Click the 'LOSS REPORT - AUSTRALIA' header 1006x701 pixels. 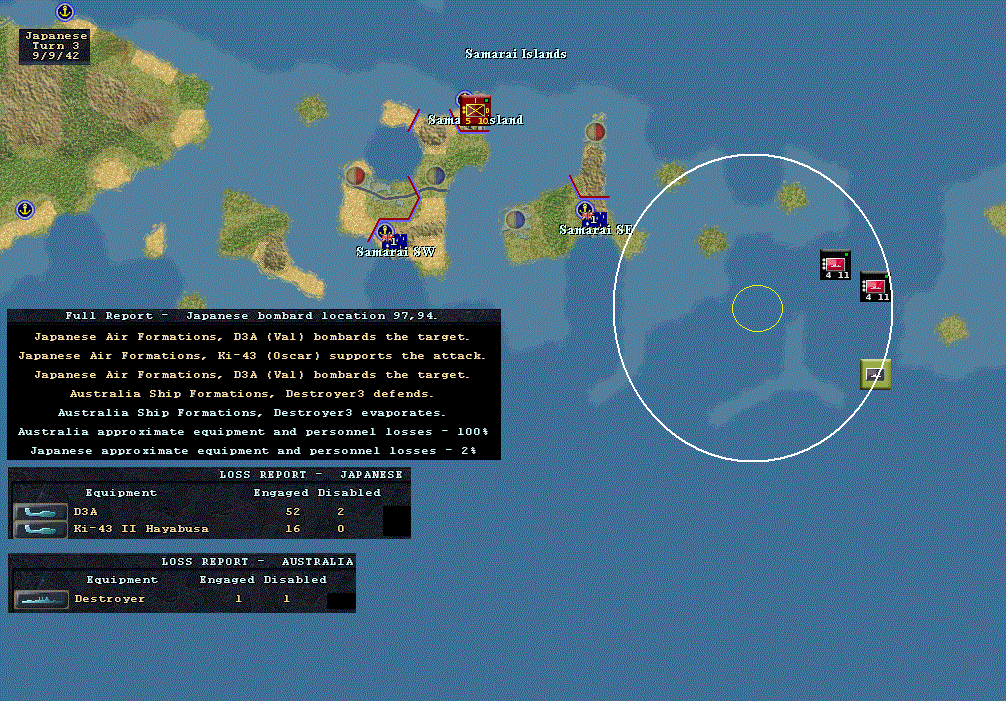pyautogui.click(x=257, y=562)
